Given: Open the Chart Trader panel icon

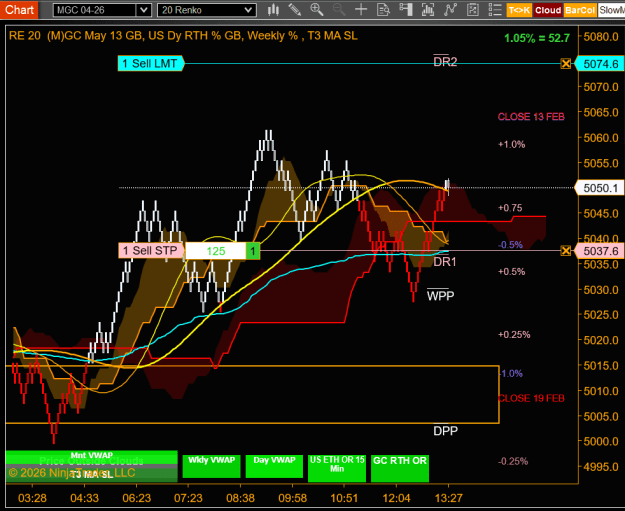Looking at the screenshot, I should (405, 10).
